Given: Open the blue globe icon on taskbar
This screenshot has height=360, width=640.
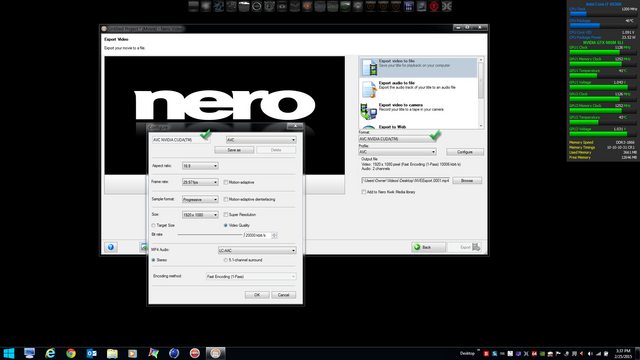Looking at the screenshot, I should point(174,353).
